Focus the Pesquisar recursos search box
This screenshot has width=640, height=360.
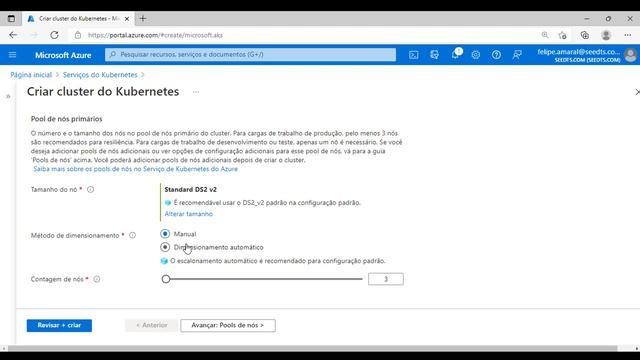click(x=250, y=55)
